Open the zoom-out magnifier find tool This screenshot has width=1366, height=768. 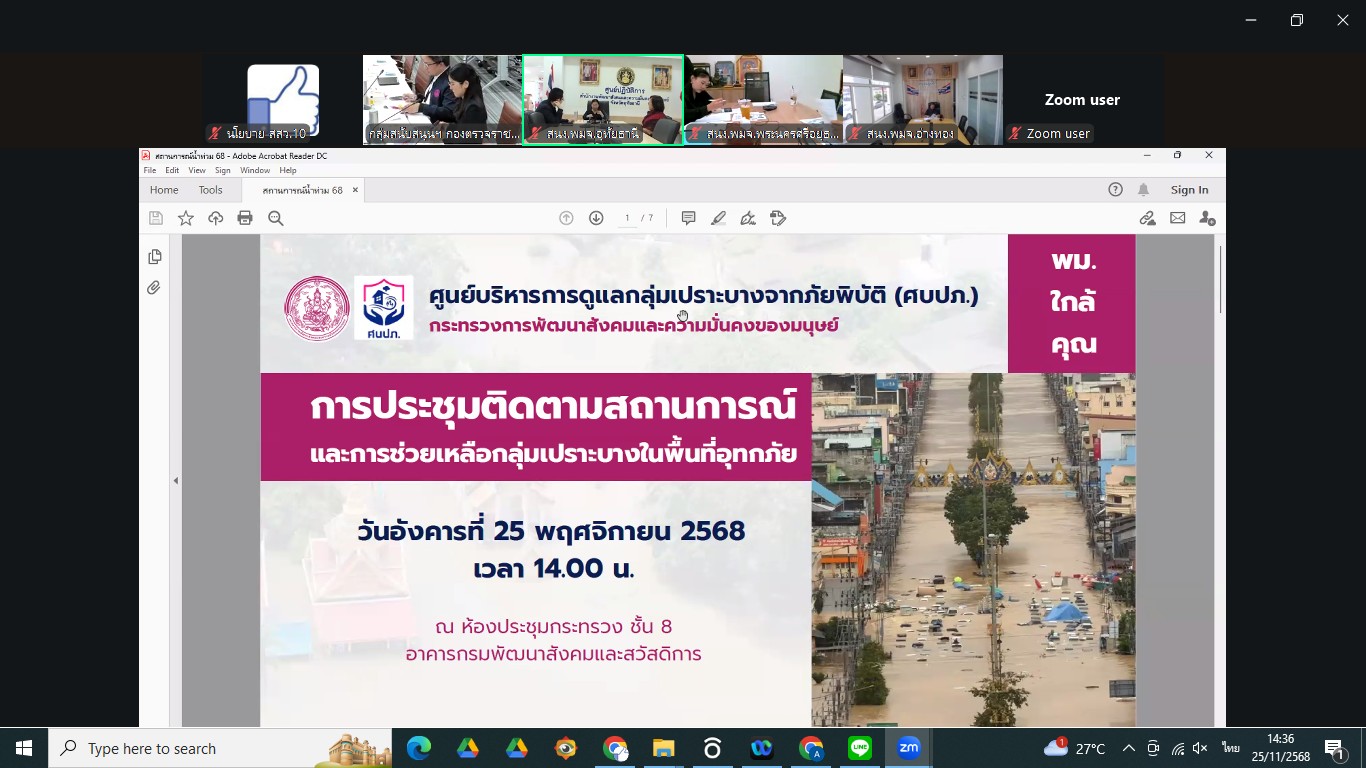point(276,218)
